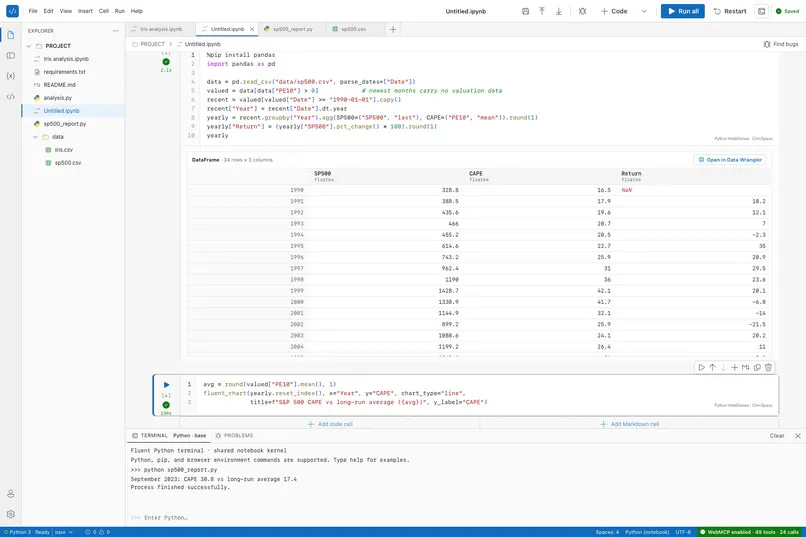806x537 pixels.
Task: Open the Help menu
Action: click(x=137, y=11)
